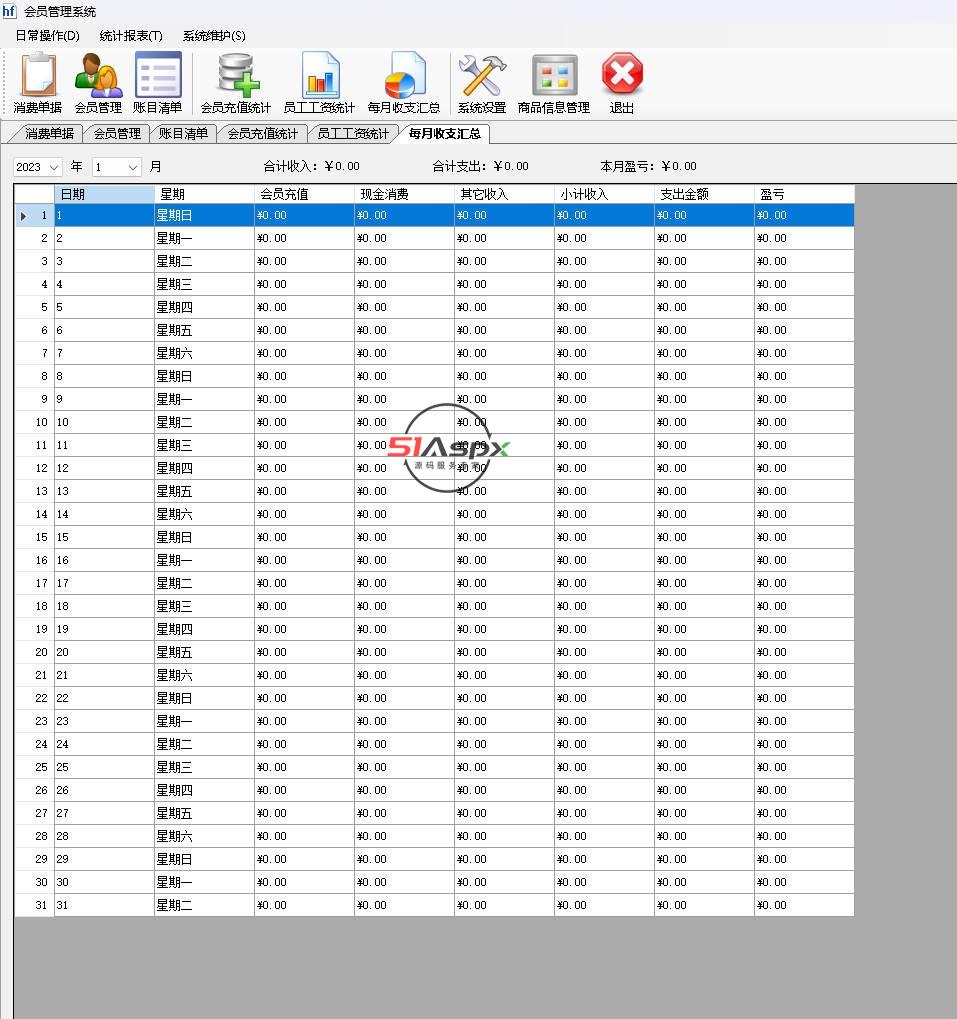Screen dimensions: 957x1019
Task: Click the top-left grid select-all corner
Action: point(34,194)
